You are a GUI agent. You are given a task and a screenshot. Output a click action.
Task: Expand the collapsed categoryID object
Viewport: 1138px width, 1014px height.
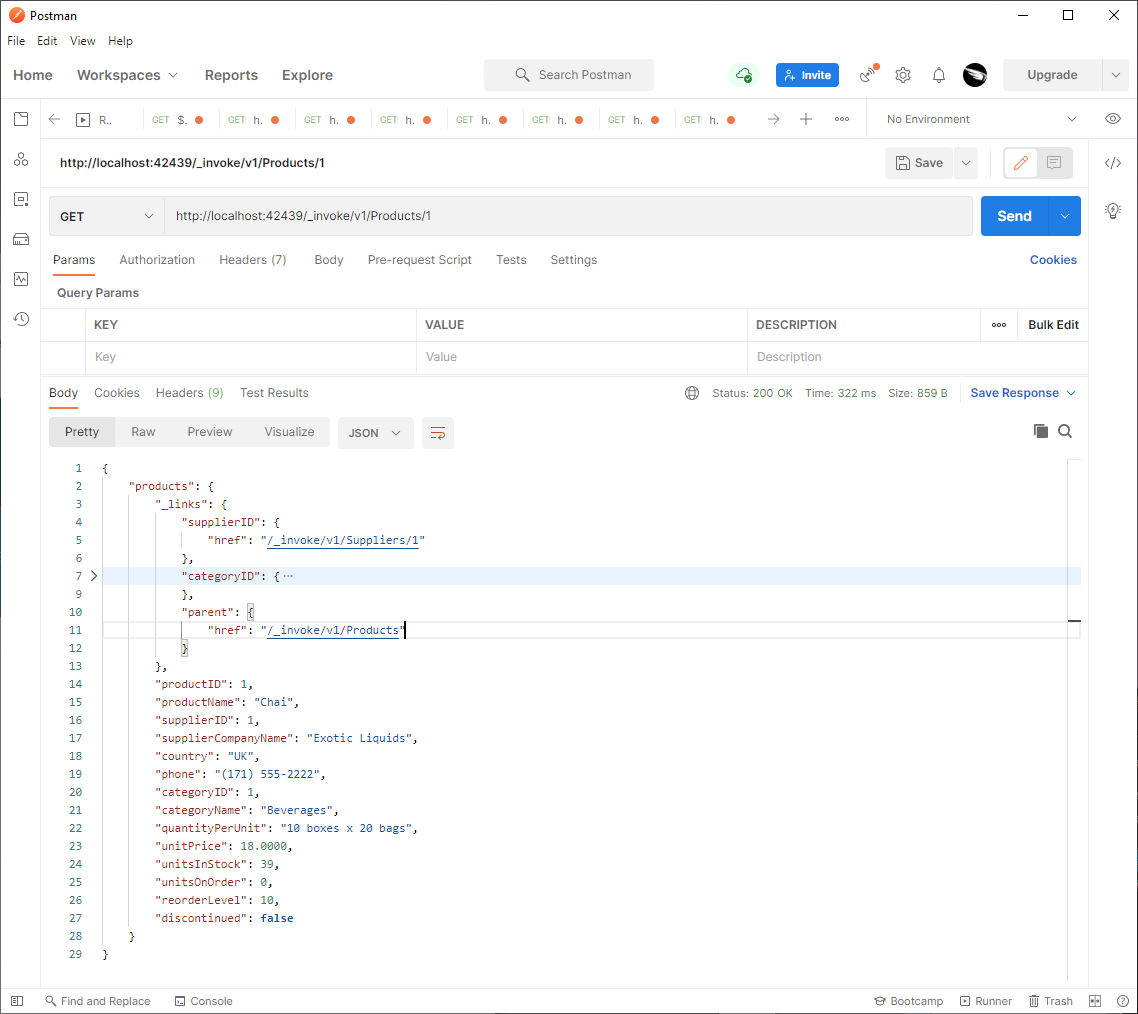coord(92,576)
